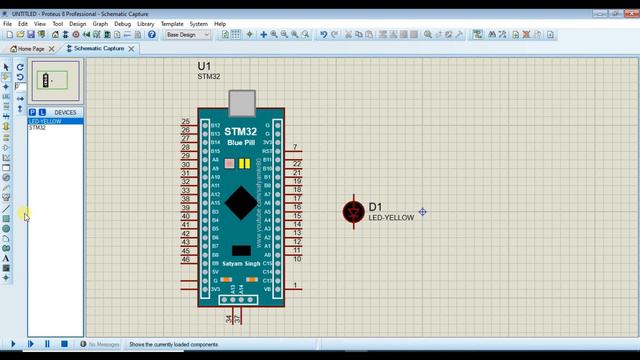
Task: Click the rotation angle input field
Action: 20,87
